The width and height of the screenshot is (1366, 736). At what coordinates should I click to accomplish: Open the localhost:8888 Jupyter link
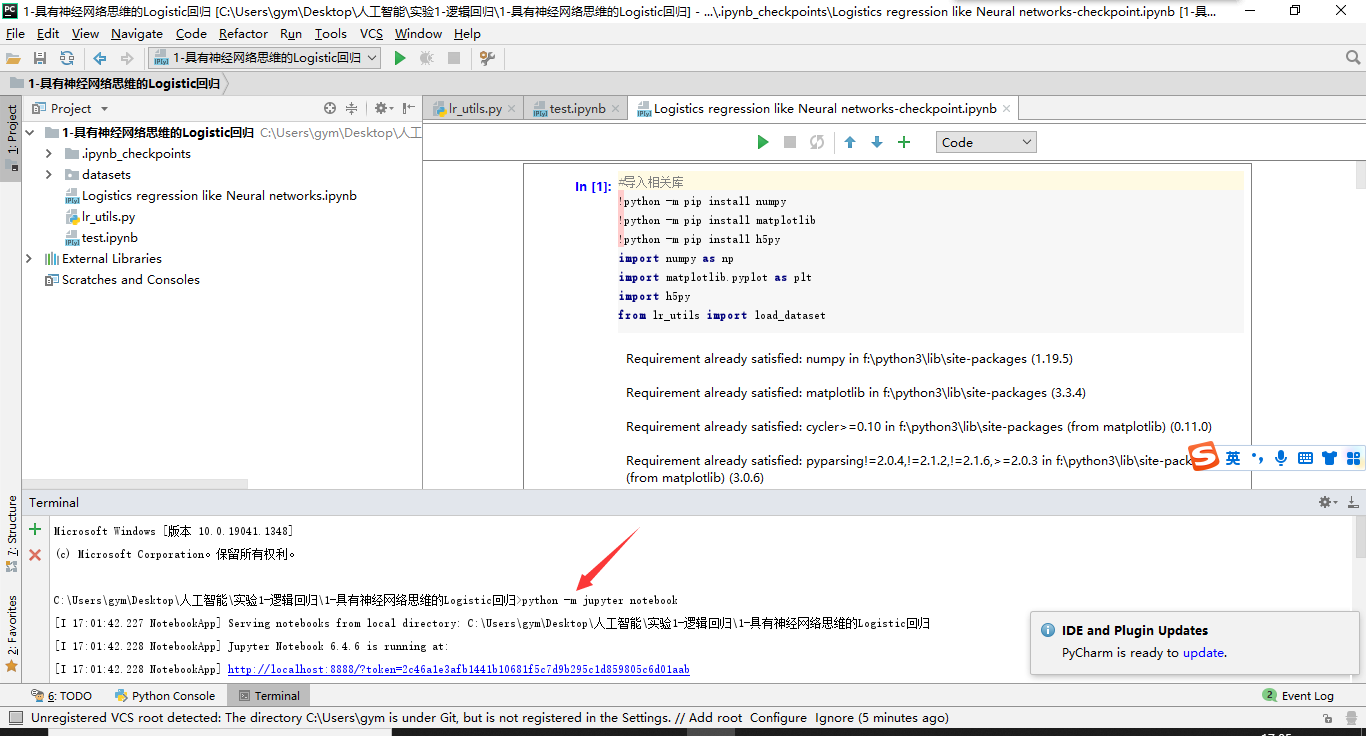[458, 669]
